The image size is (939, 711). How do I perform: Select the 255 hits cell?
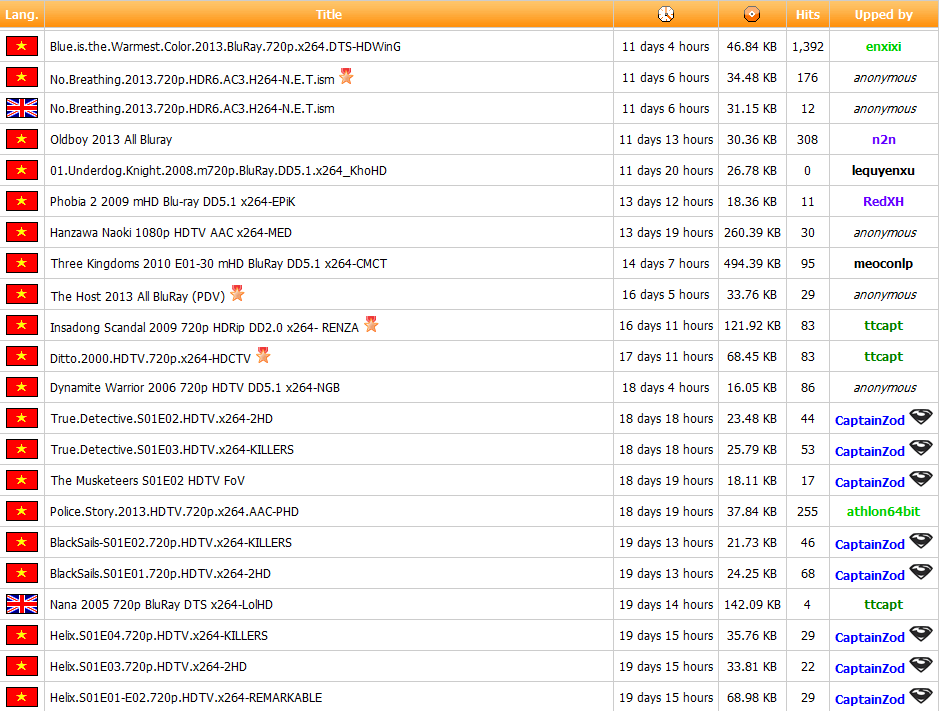(x=807, y=512)
